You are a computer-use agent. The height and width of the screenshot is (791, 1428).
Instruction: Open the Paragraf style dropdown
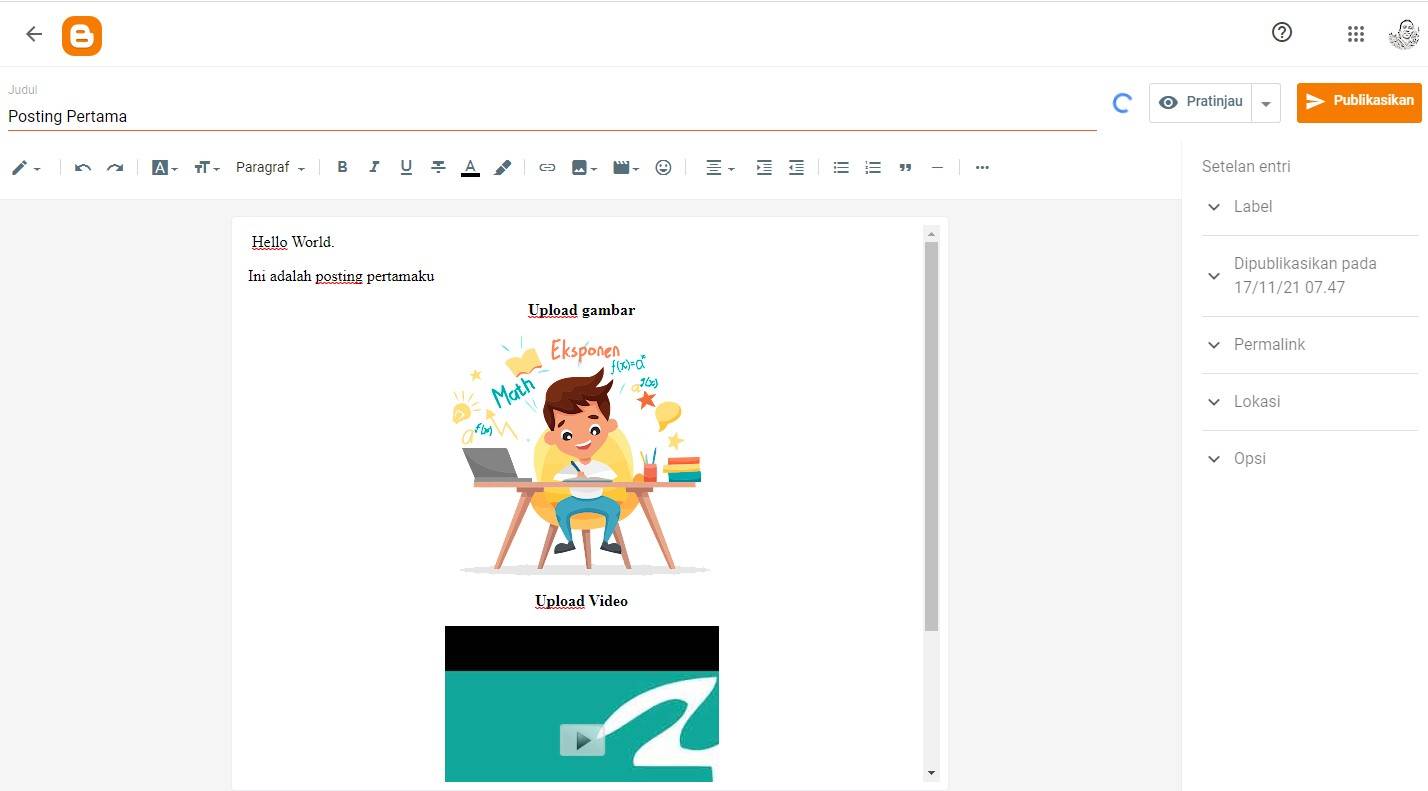tap(270, 168)
